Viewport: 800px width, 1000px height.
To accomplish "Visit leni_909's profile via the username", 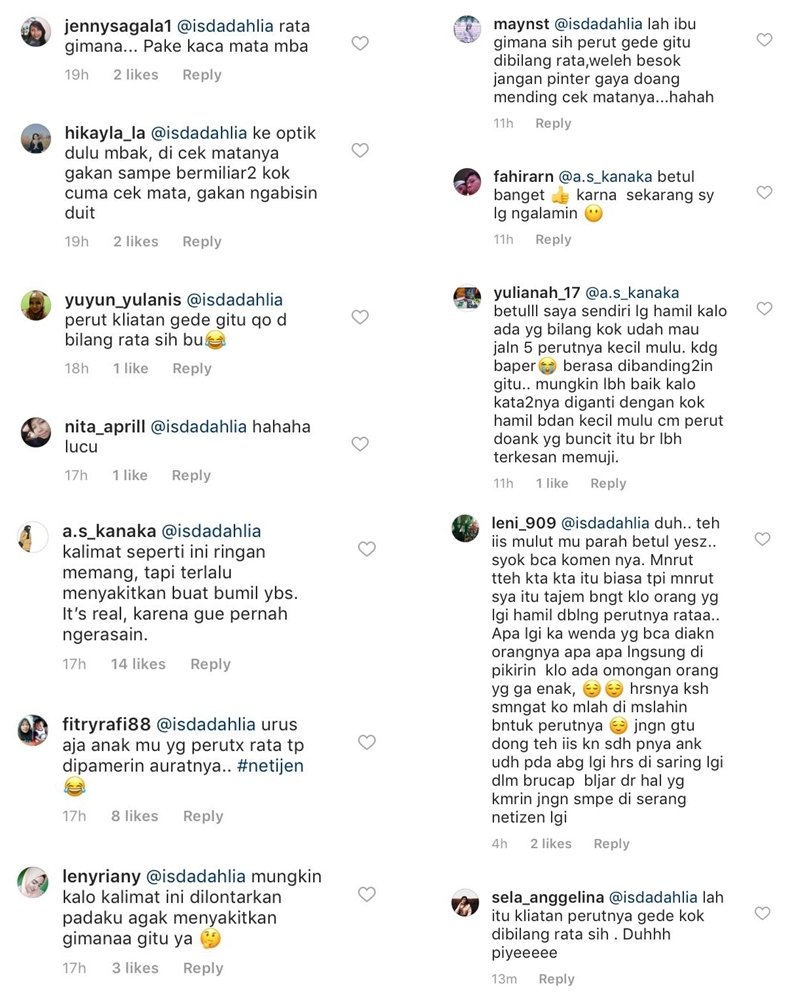I will coord(523,523).
